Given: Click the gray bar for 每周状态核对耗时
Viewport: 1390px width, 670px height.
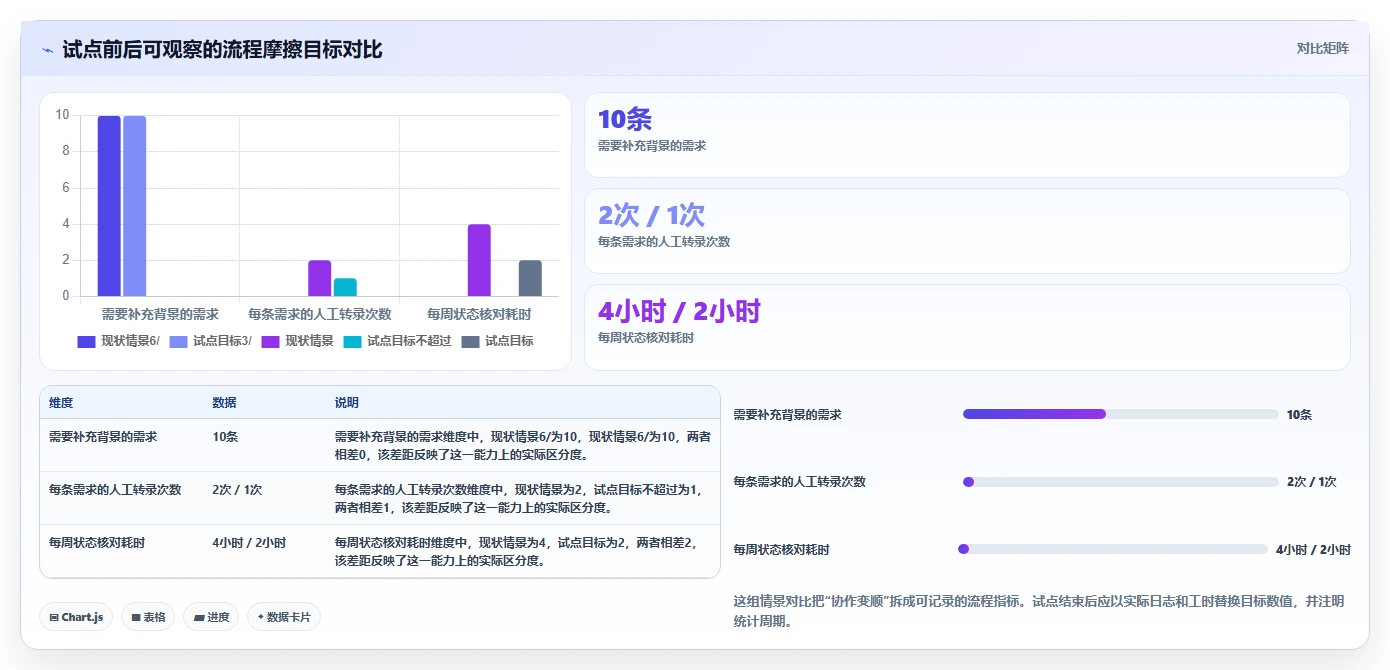Looking at the screenshot, I should [530, 278].
